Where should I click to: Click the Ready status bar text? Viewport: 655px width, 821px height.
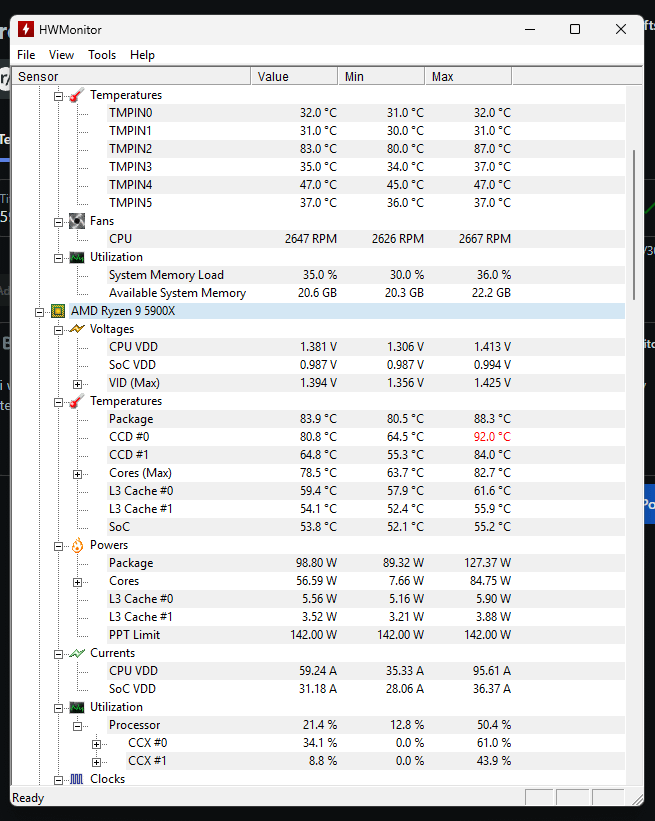coord(28,798)
